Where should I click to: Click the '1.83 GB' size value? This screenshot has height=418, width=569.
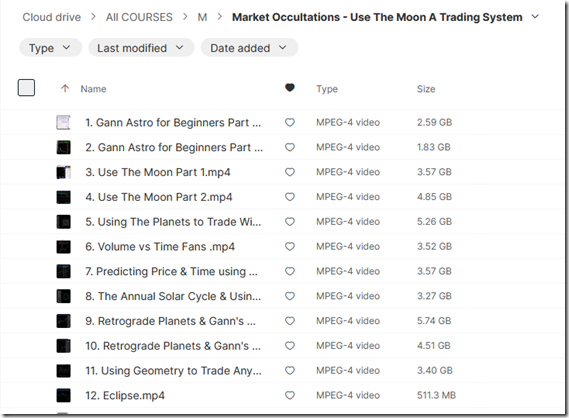[x=434, y=147]
